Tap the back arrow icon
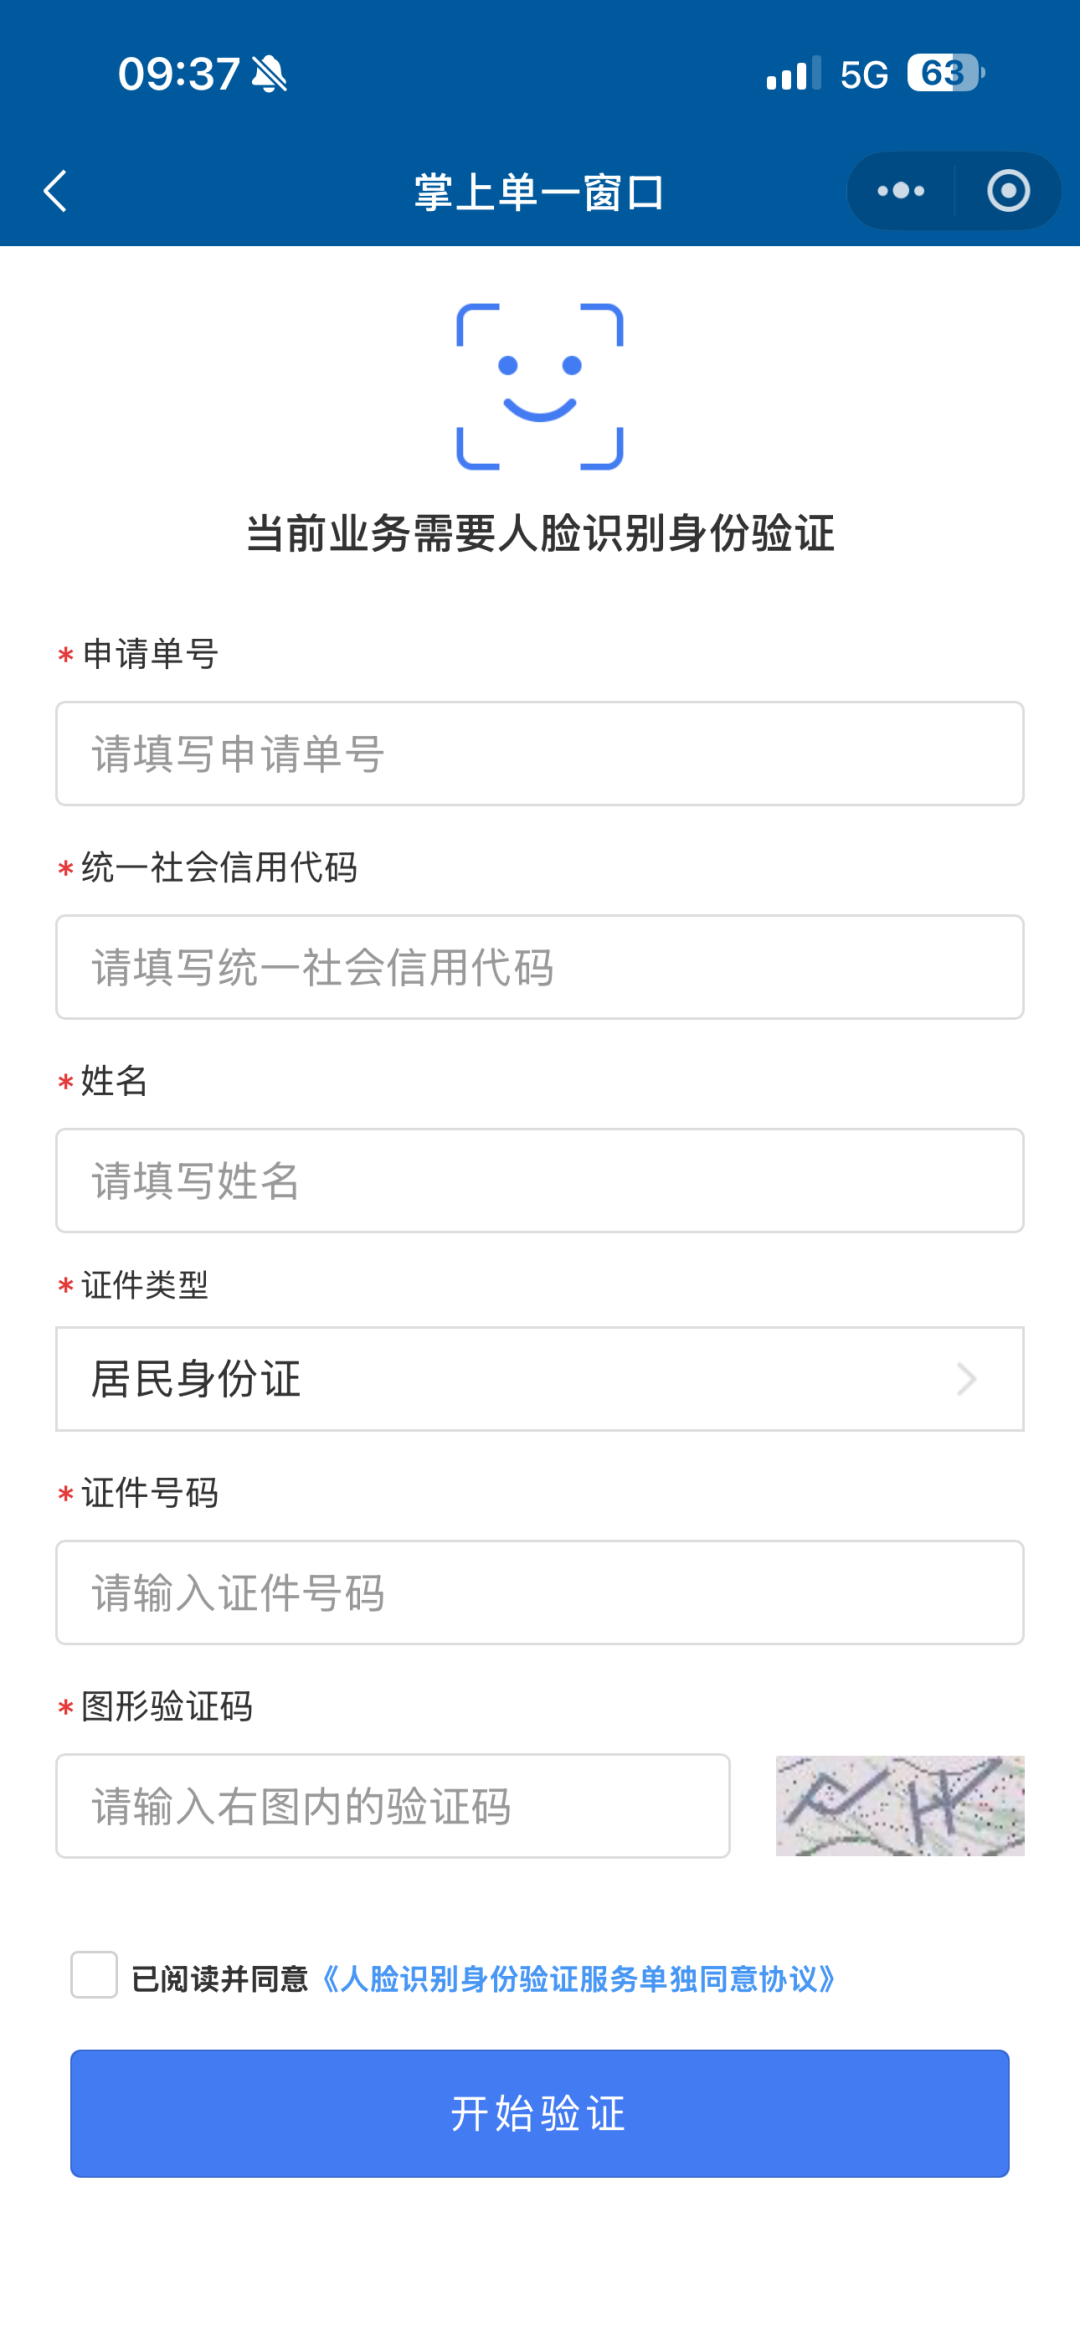The image size is (1080, 2341). [56, 191]
